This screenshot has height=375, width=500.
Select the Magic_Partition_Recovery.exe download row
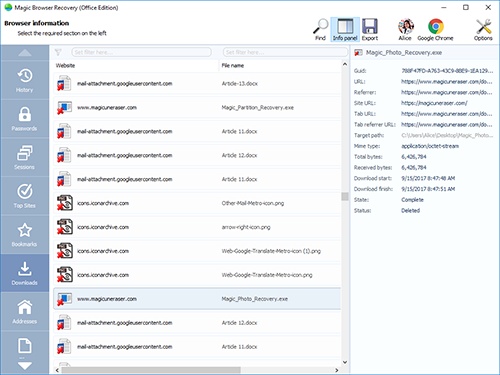click(197, 108)
